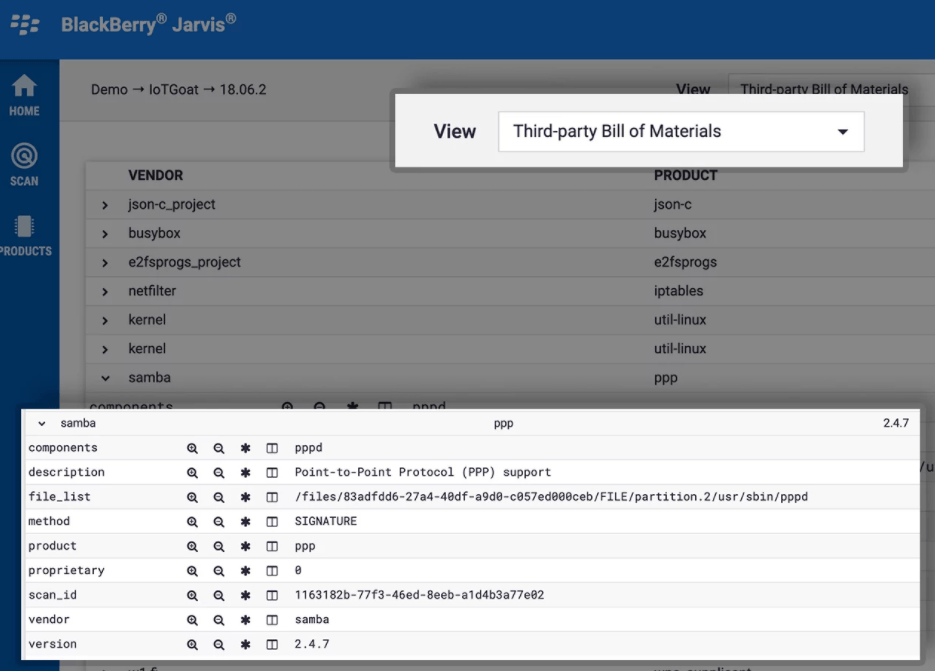Go to Home in the sidebar

coord(24,95)
